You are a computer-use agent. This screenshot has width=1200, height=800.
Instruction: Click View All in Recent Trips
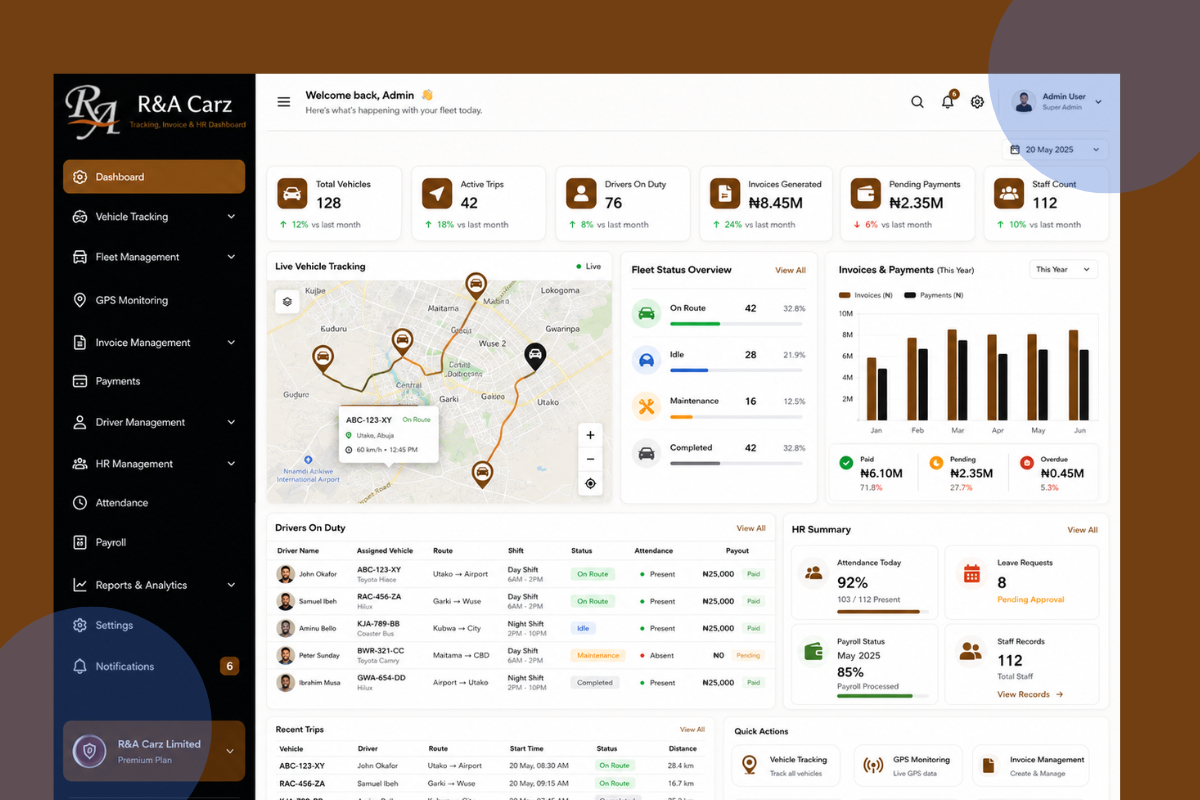(692, 730)
